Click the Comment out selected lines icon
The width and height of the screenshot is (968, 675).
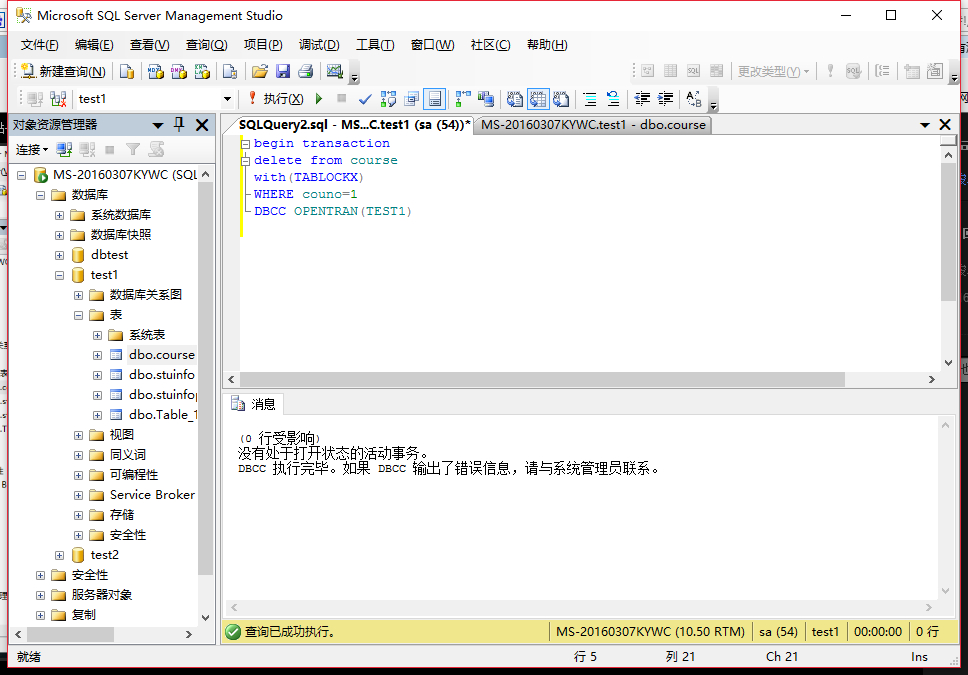590,98
